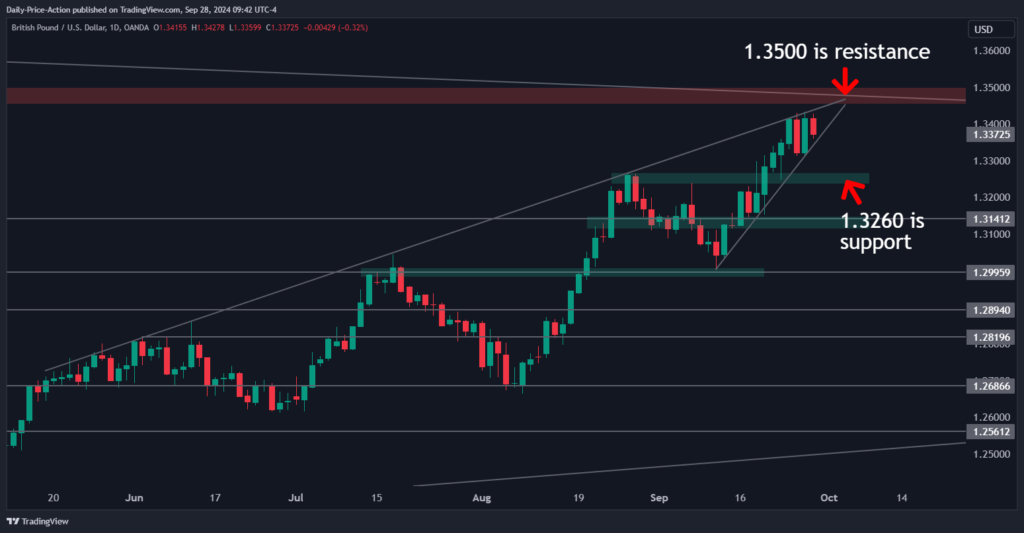The width and height of the screenshot is (1024, 533).
Task: Select the 1.25612 price line label
Action: [x=990, y=432]
